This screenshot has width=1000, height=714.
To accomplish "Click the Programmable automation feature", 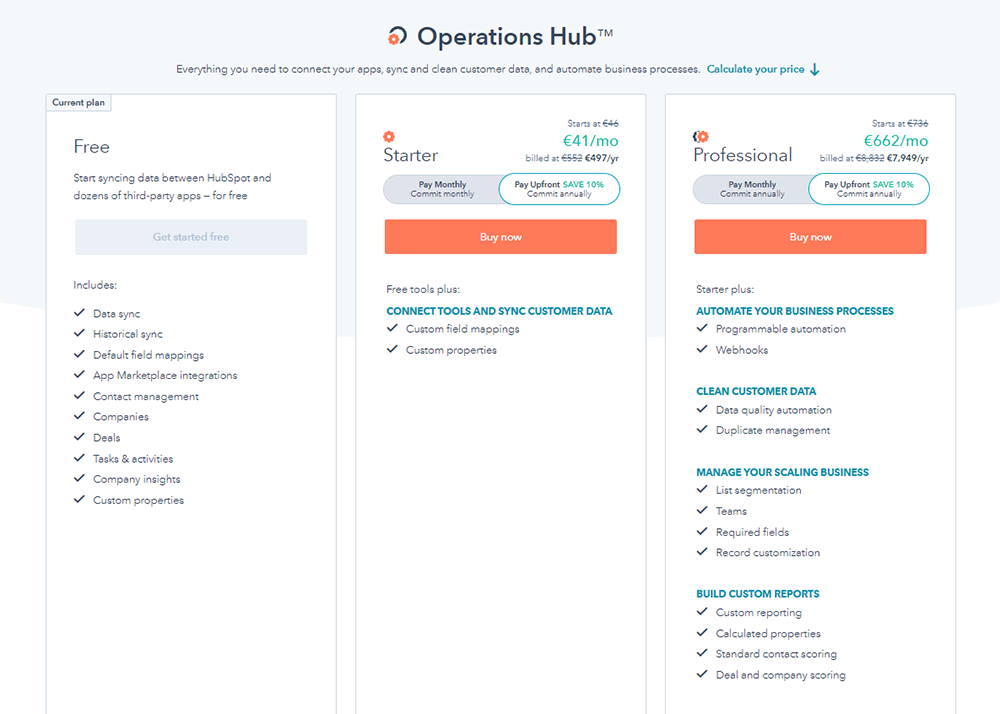I will [781, 329].
